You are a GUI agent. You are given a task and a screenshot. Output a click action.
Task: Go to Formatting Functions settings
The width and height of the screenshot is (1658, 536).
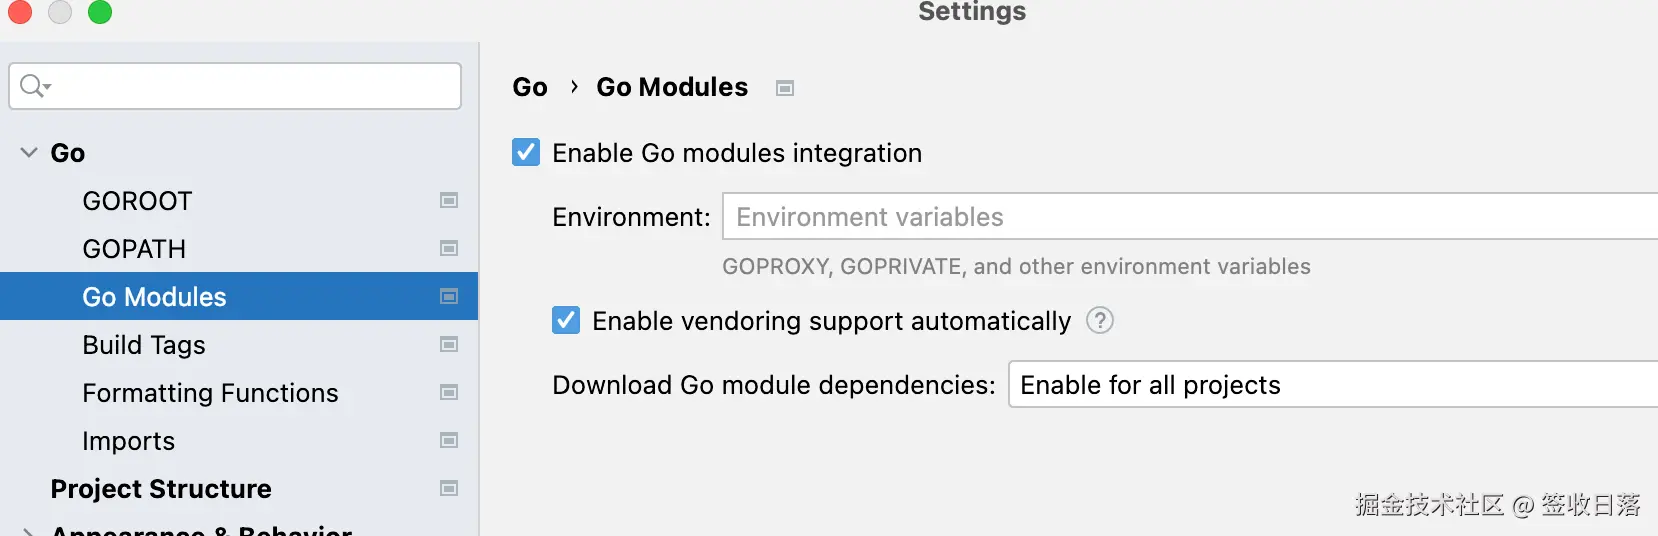point(210,393)
